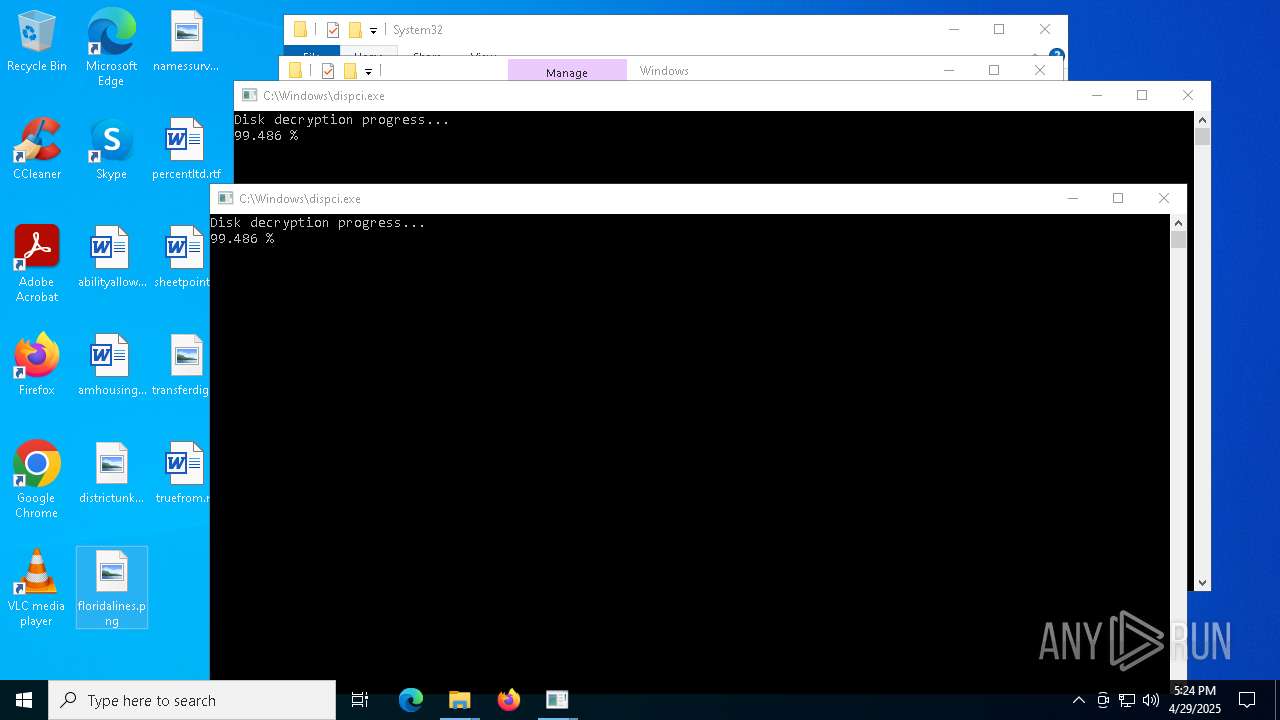Open rear dispci.exe console system menu icon
Image resolution: width=1280 pixels, height=720 pixels.
point(249,95)
